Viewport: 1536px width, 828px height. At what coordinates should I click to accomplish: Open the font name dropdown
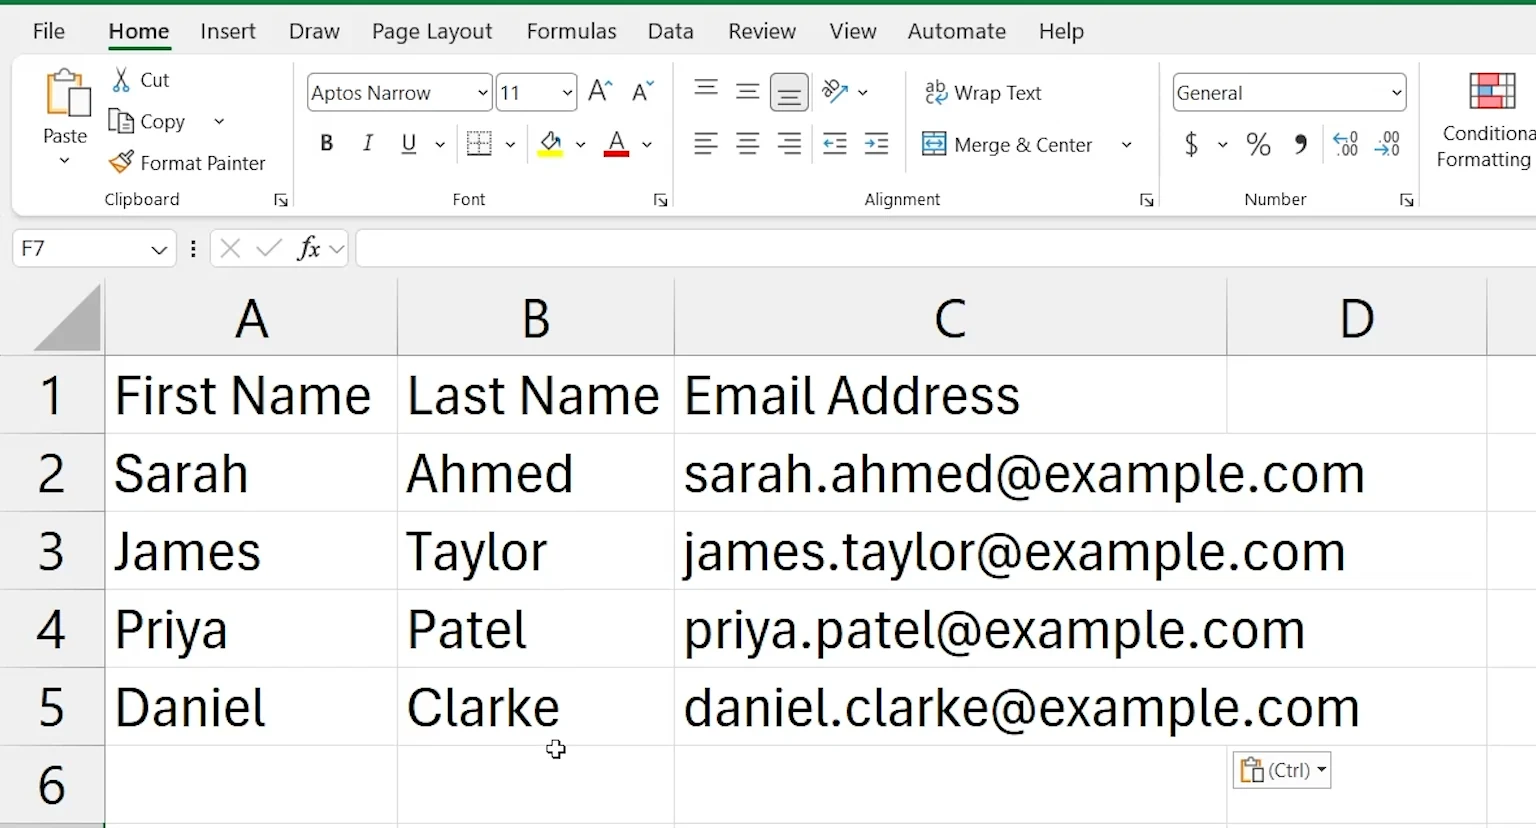point(482,93)
